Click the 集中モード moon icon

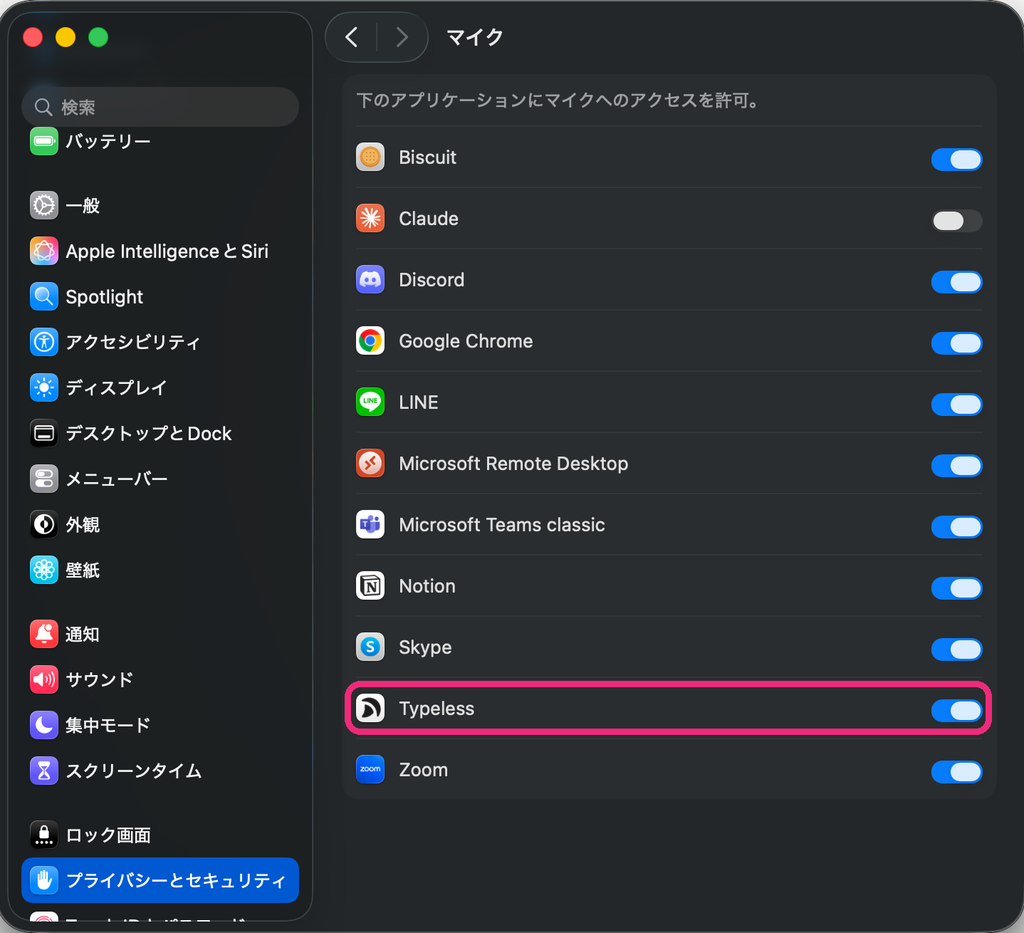point(44,725)
